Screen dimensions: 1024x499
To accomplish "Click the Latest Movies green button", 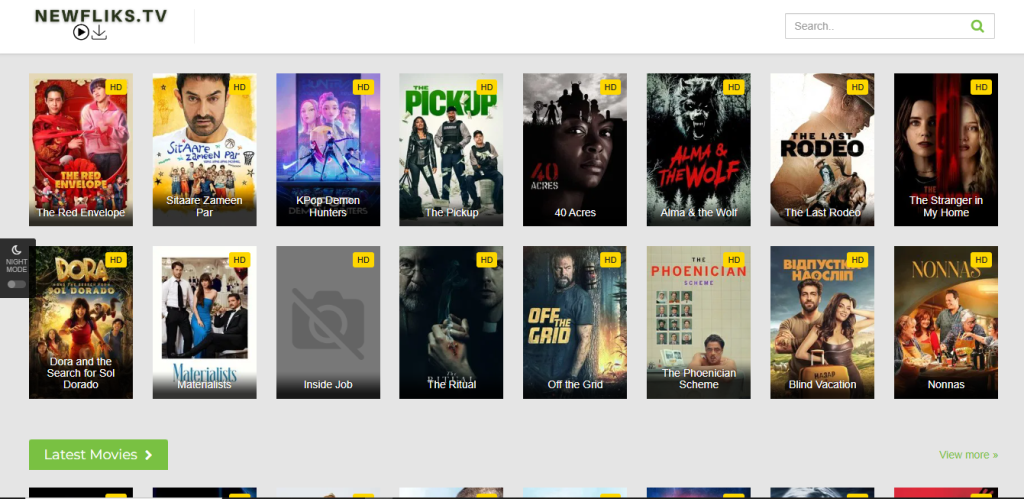I will coord(99,455).
